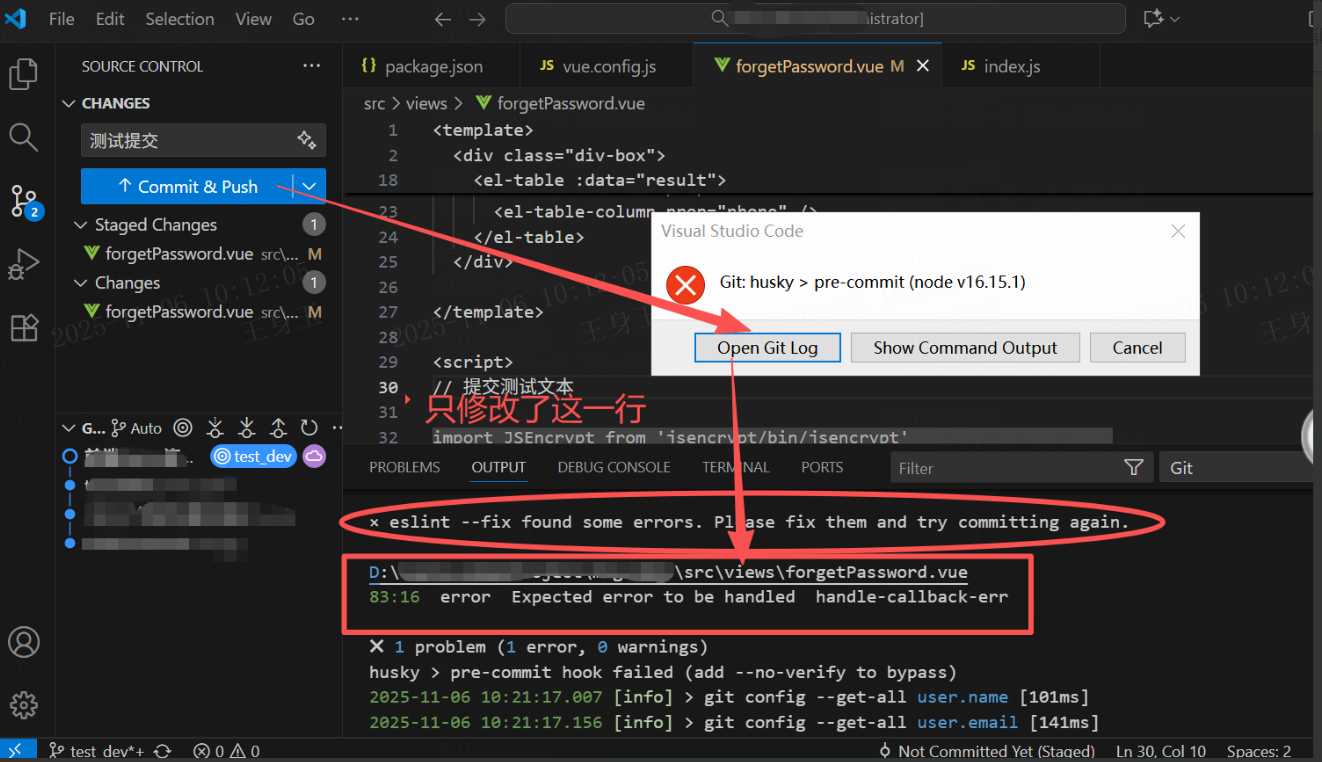1322x762 pixels.
Task: Open the View menu
Action: click(x=253, y=19)
